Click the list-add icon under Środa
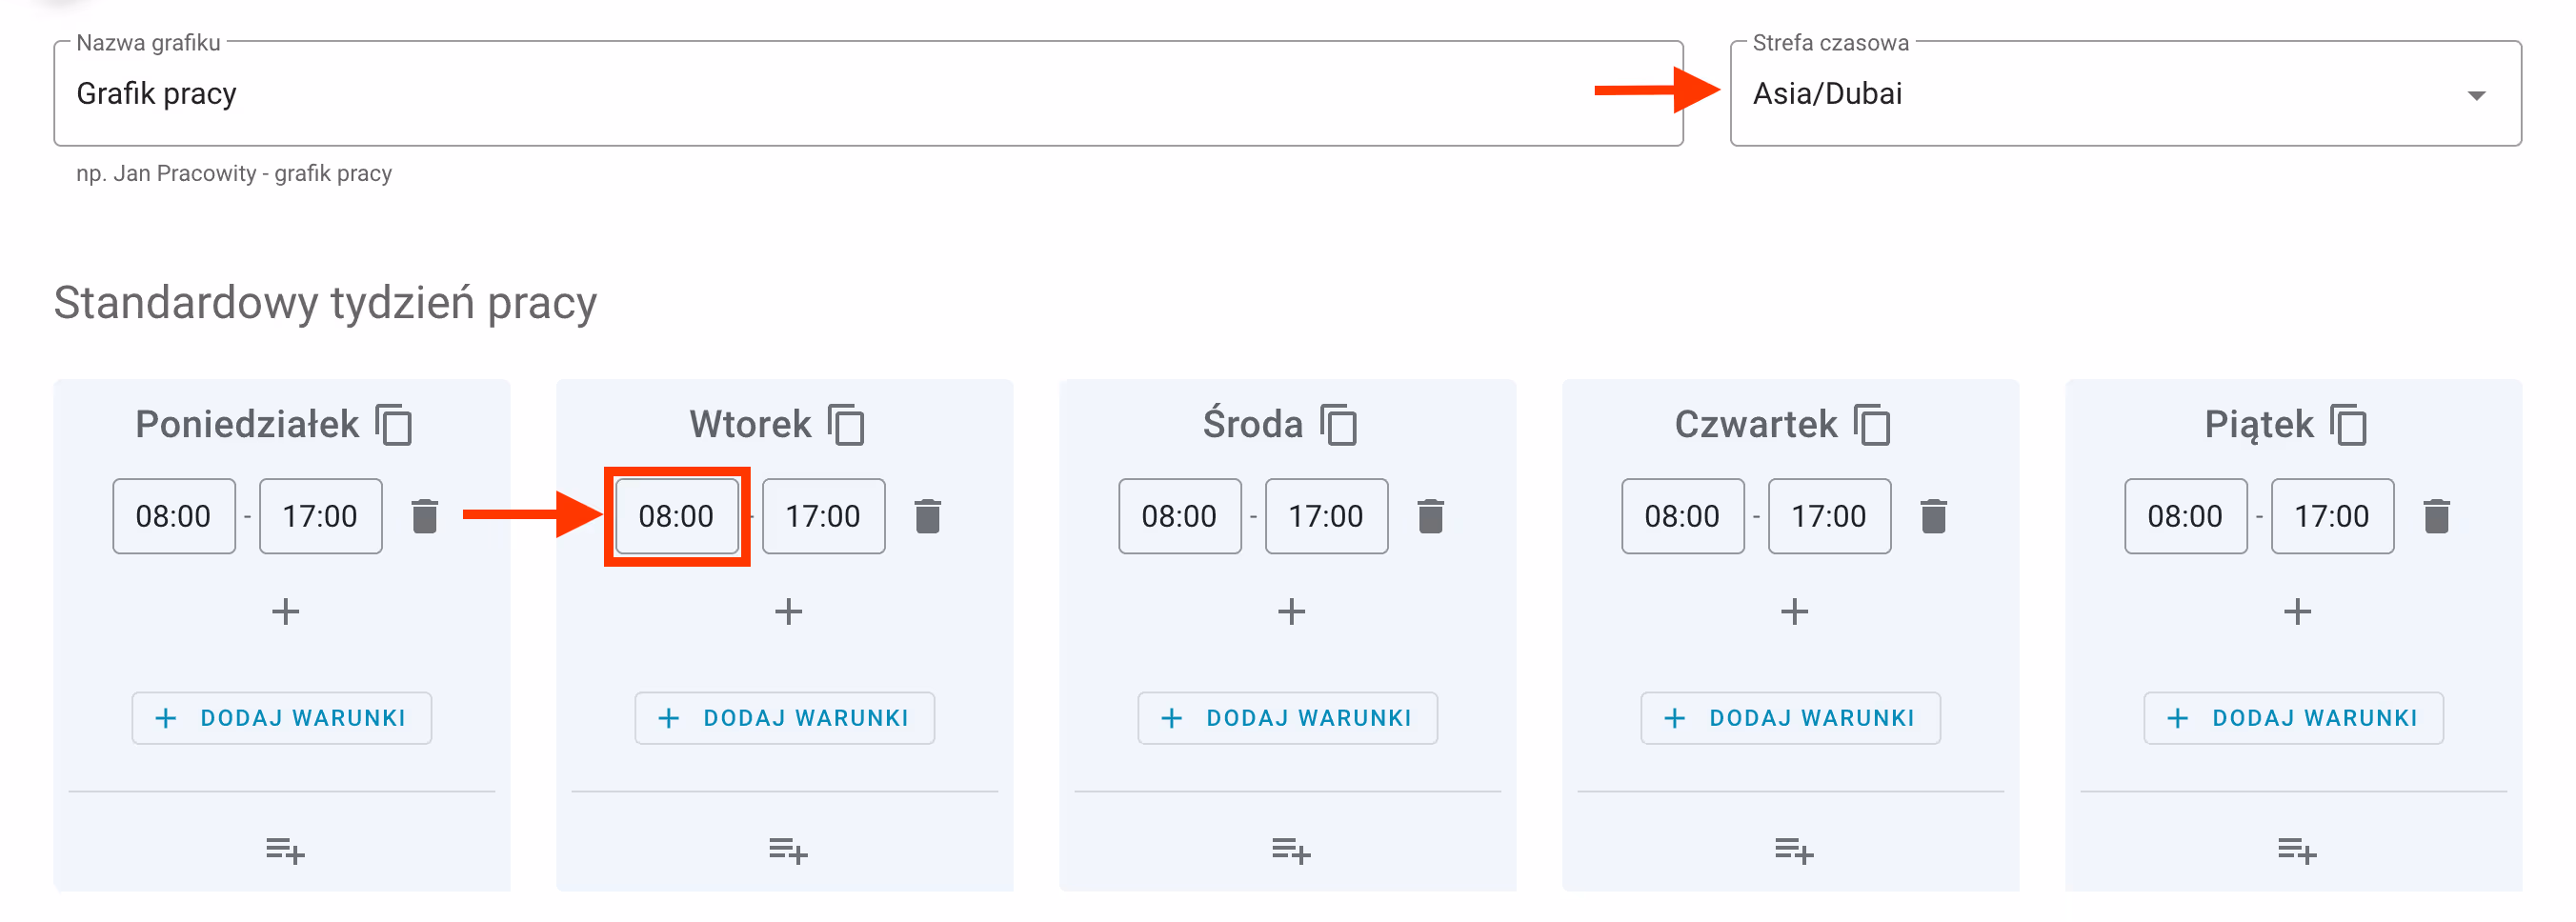 [1291, 851]
